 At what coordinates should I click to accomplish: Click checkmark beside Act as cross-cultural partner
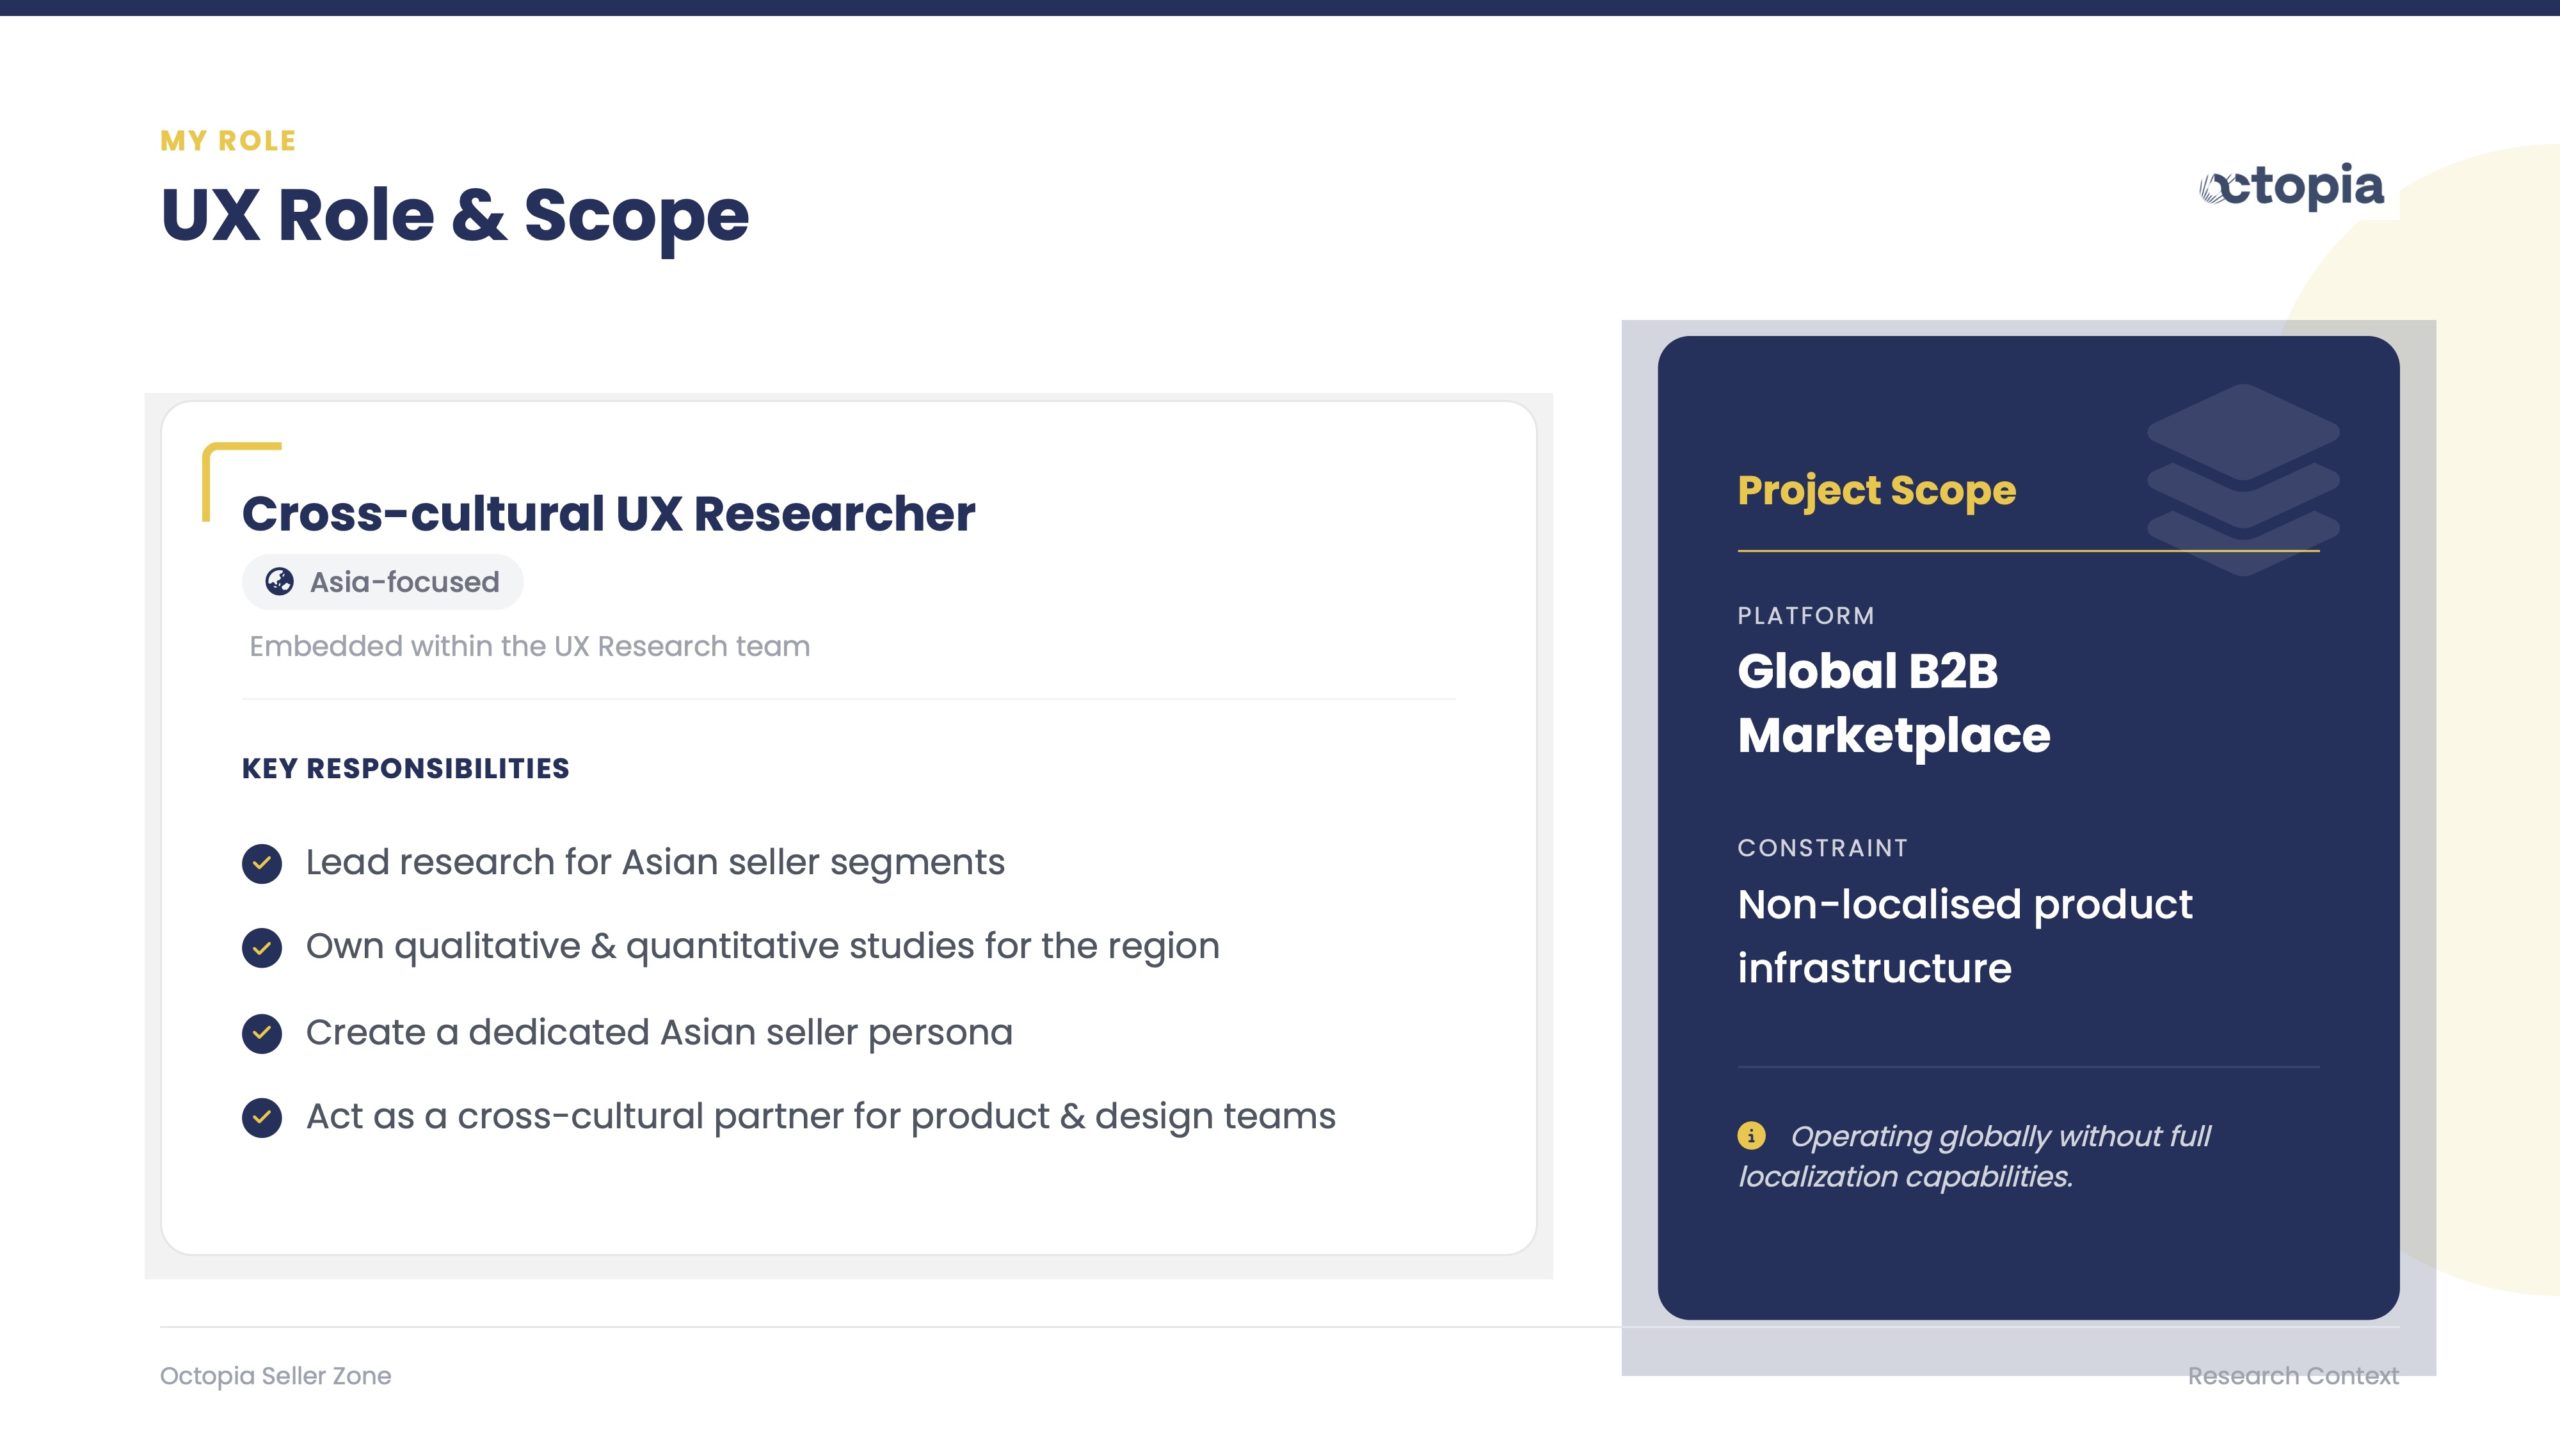262,1117
